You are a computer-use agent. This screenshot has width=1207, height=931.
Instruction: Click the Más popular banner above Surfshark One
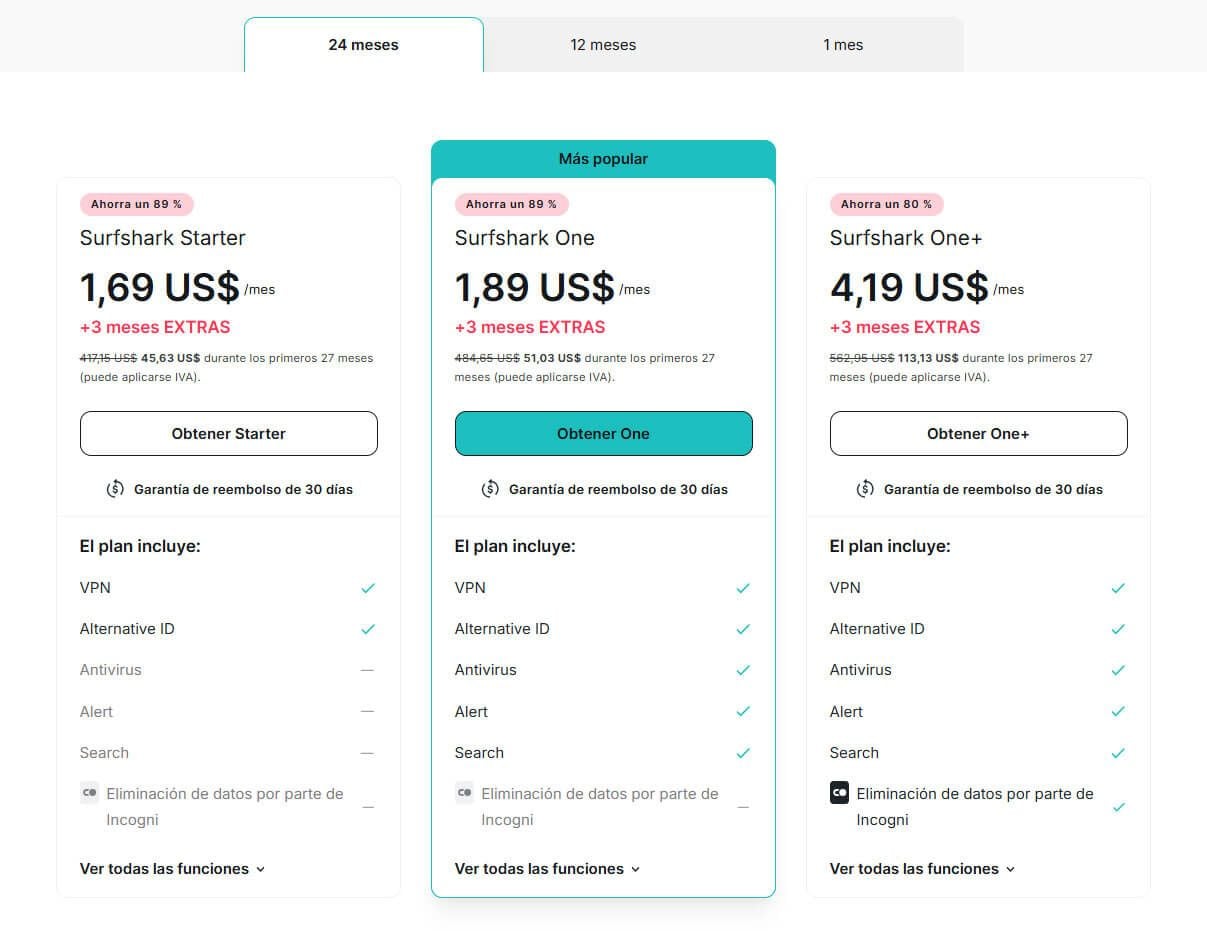pos(603,158)
